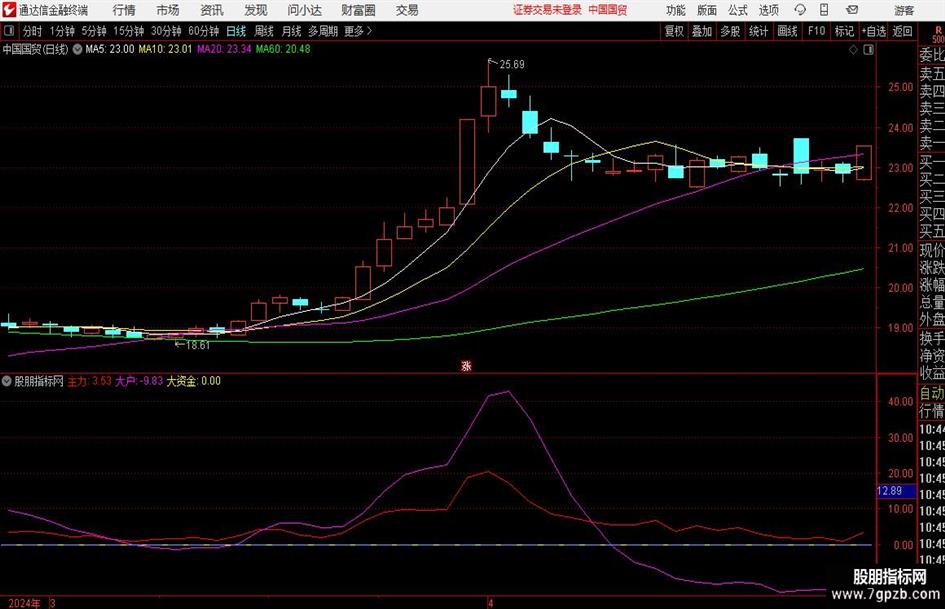Click the 18.61 low price label
945x609 pixels.
point(198,346)
